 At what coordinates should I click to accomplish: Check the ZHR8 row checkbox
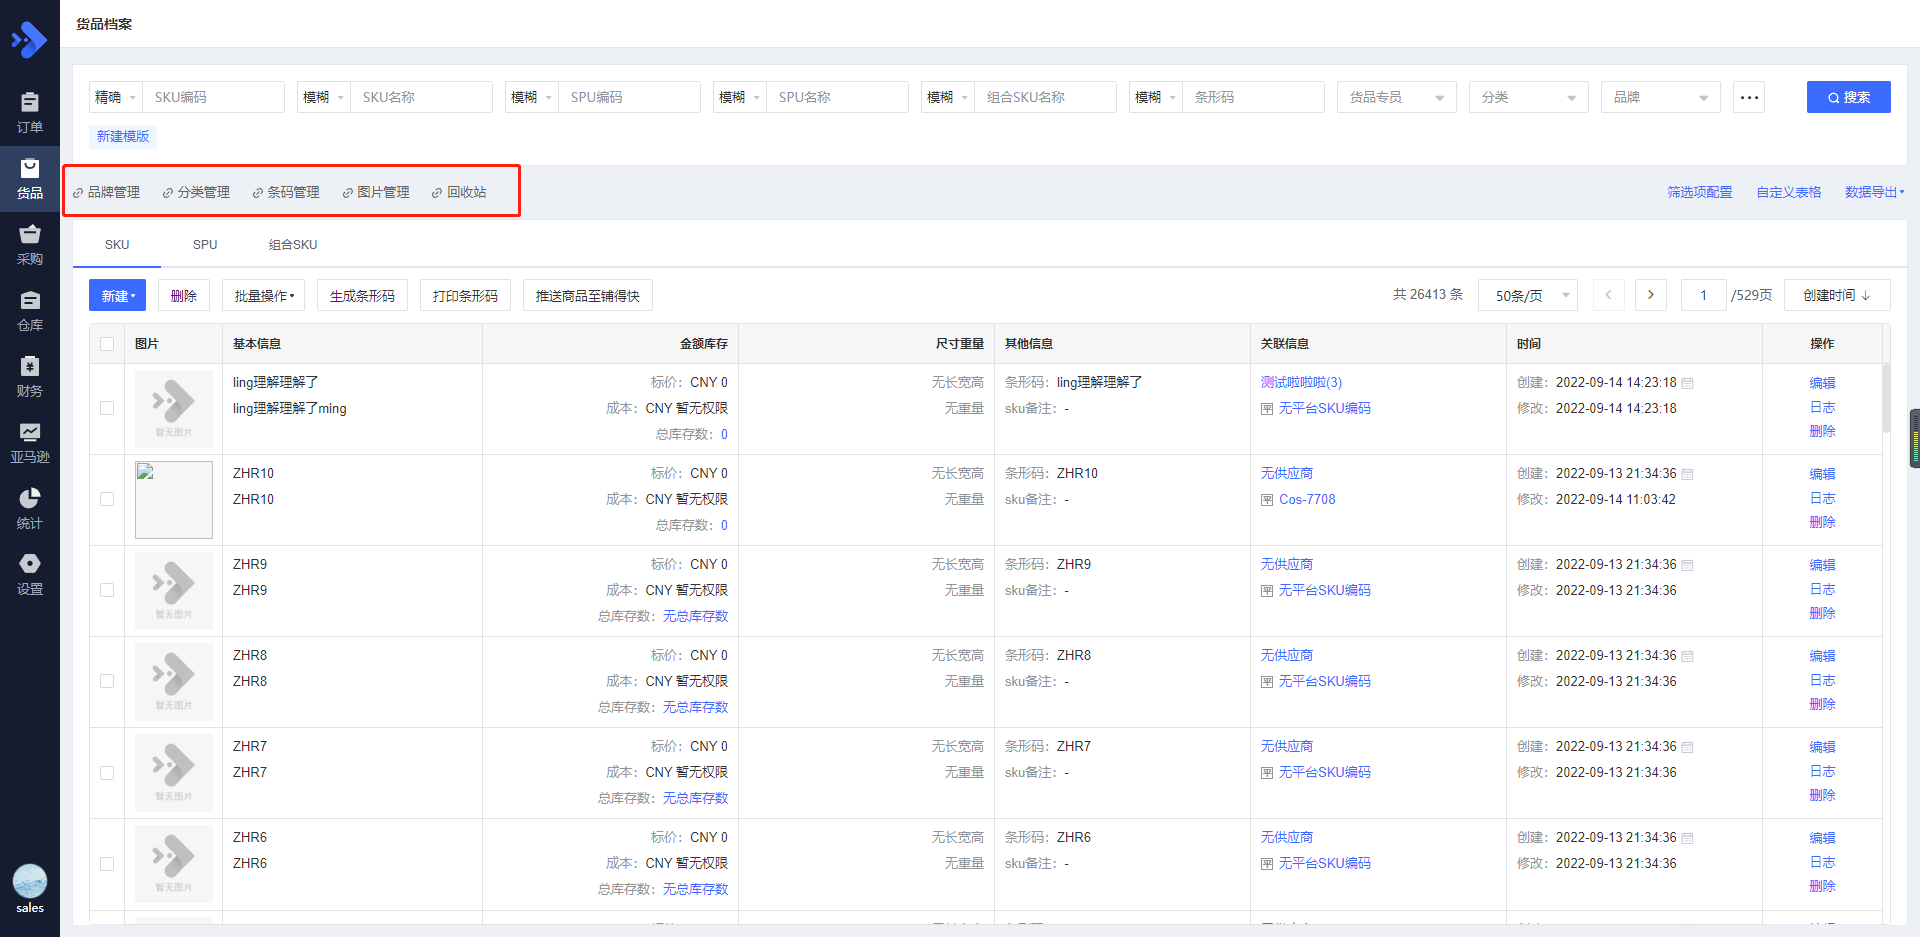(107, 681)
